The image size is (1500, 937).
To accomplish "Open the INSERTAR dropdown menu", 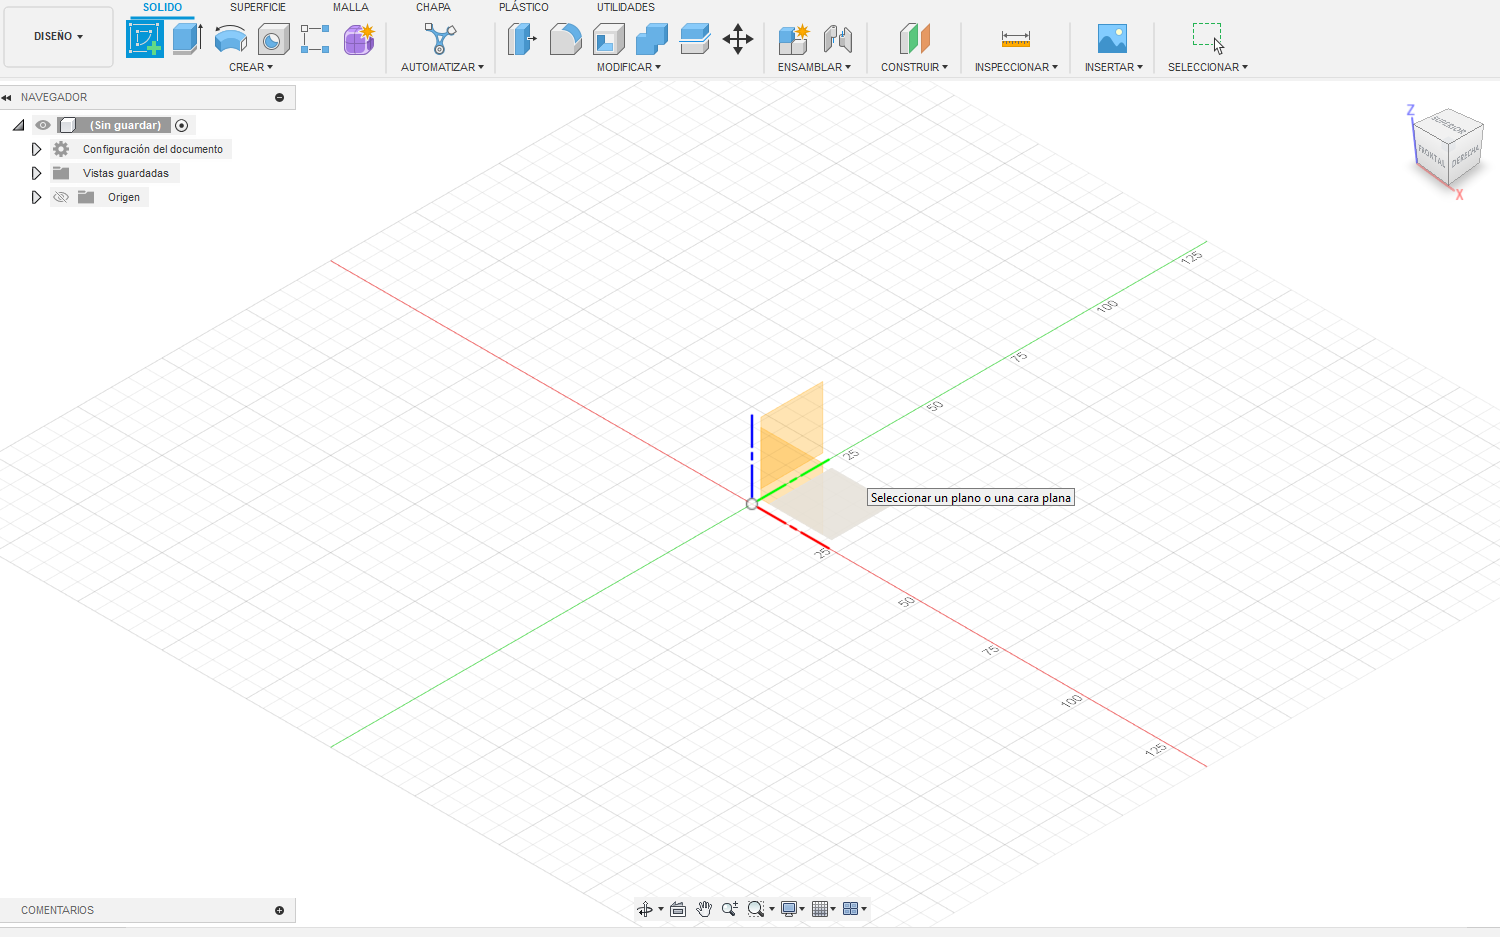I will coord(1113,67).
